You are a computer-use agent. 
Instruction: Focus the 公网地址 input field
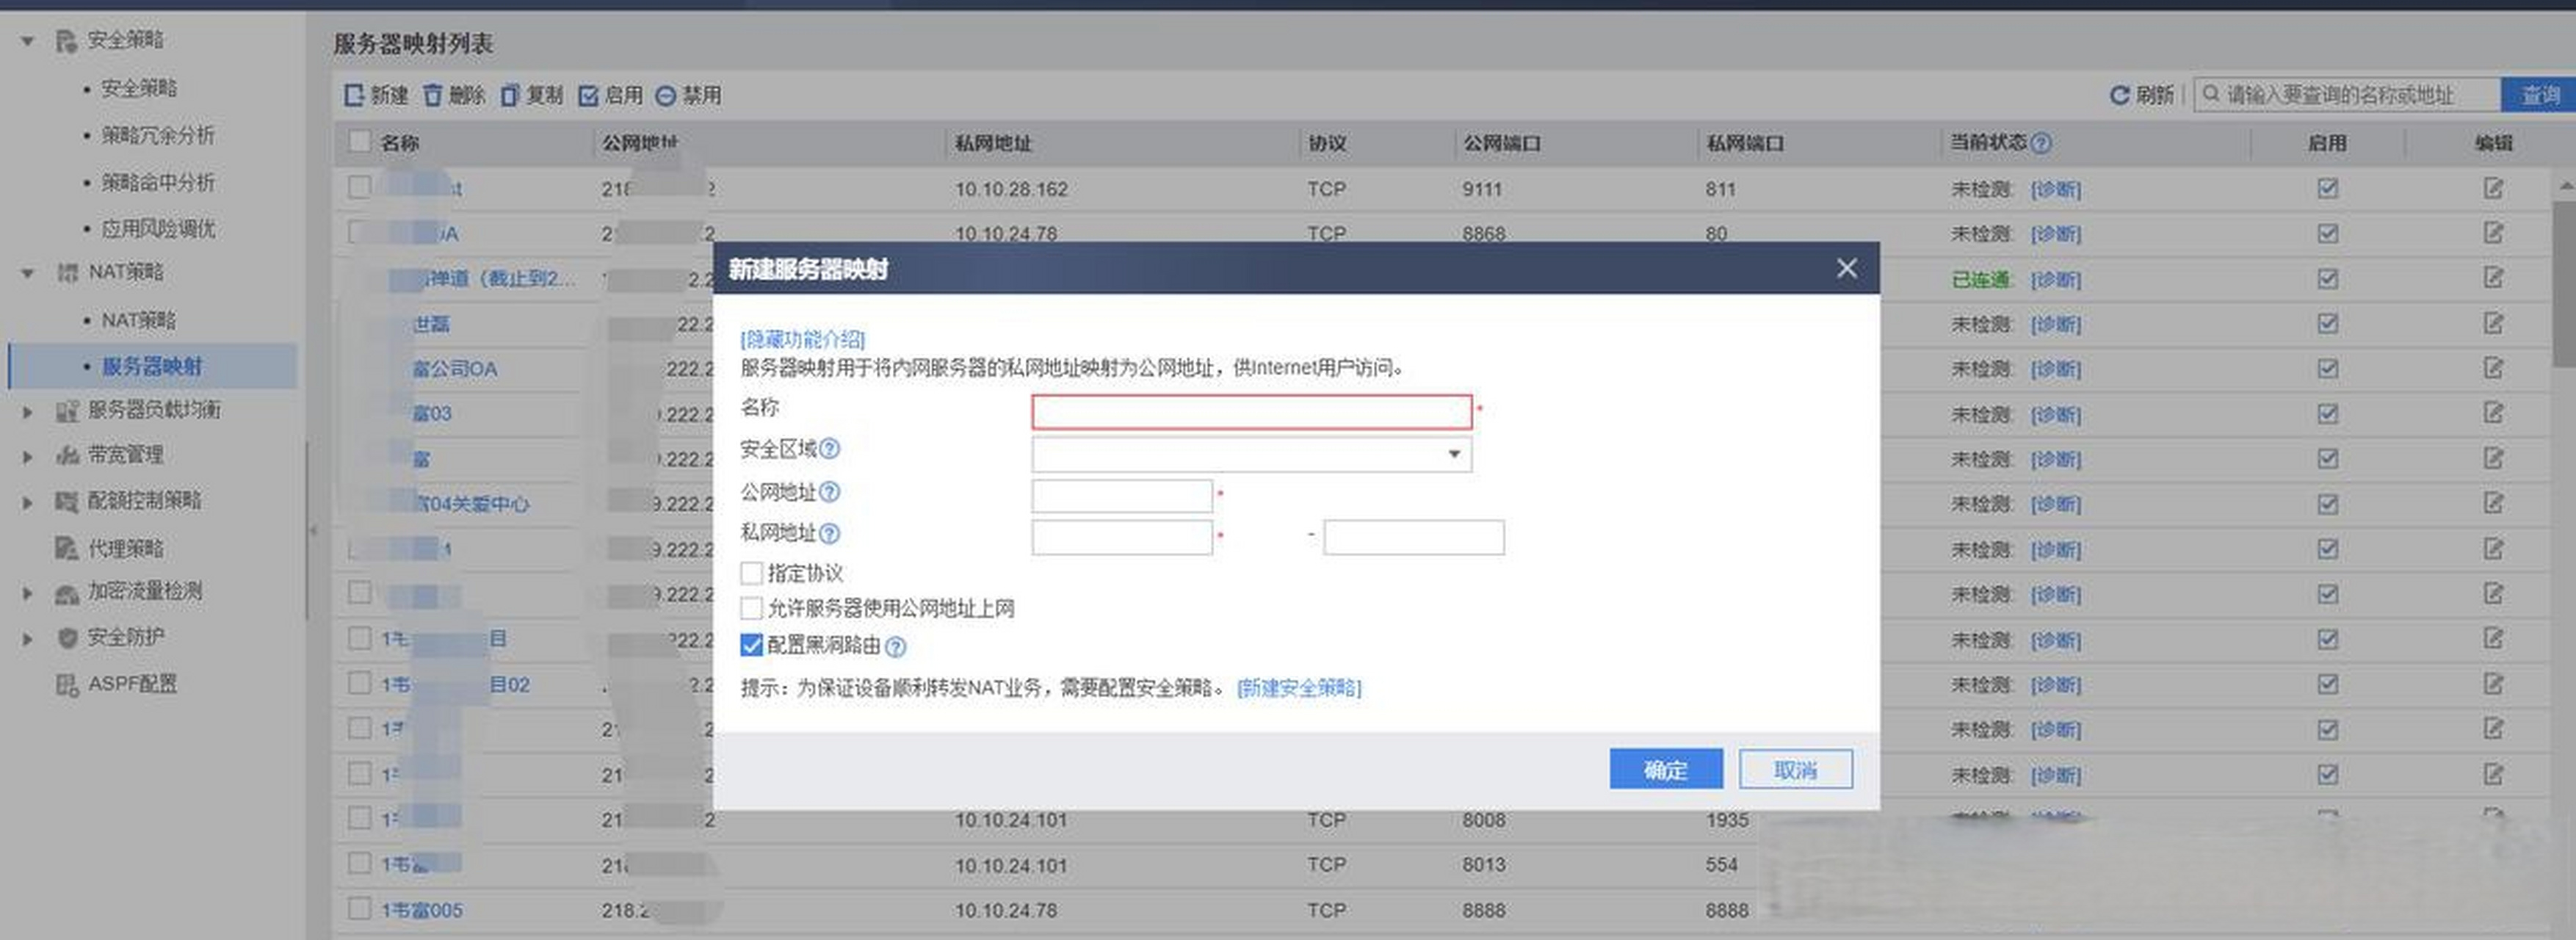tap(1122, 496)
